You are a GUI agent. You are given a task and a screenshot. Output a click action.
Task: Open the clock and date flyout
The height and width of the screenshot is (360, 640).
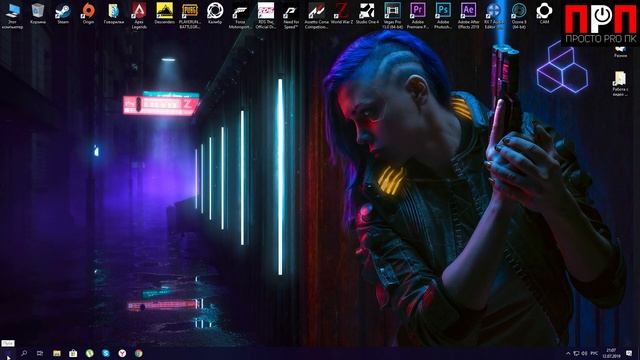coord(611,353)
